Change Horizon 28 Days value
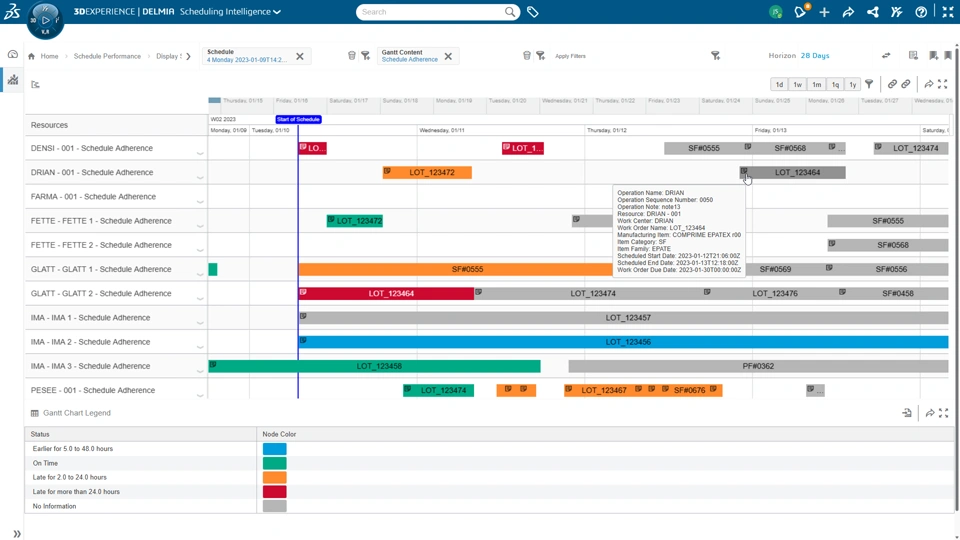 point(815,56)
